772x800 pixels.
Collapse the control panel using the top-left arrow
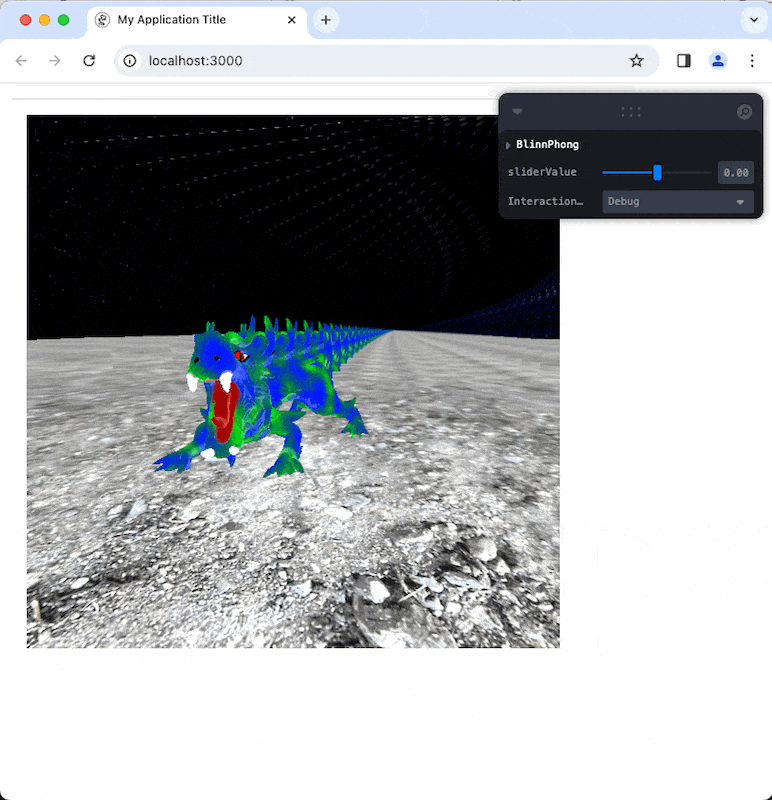(517, 112)
